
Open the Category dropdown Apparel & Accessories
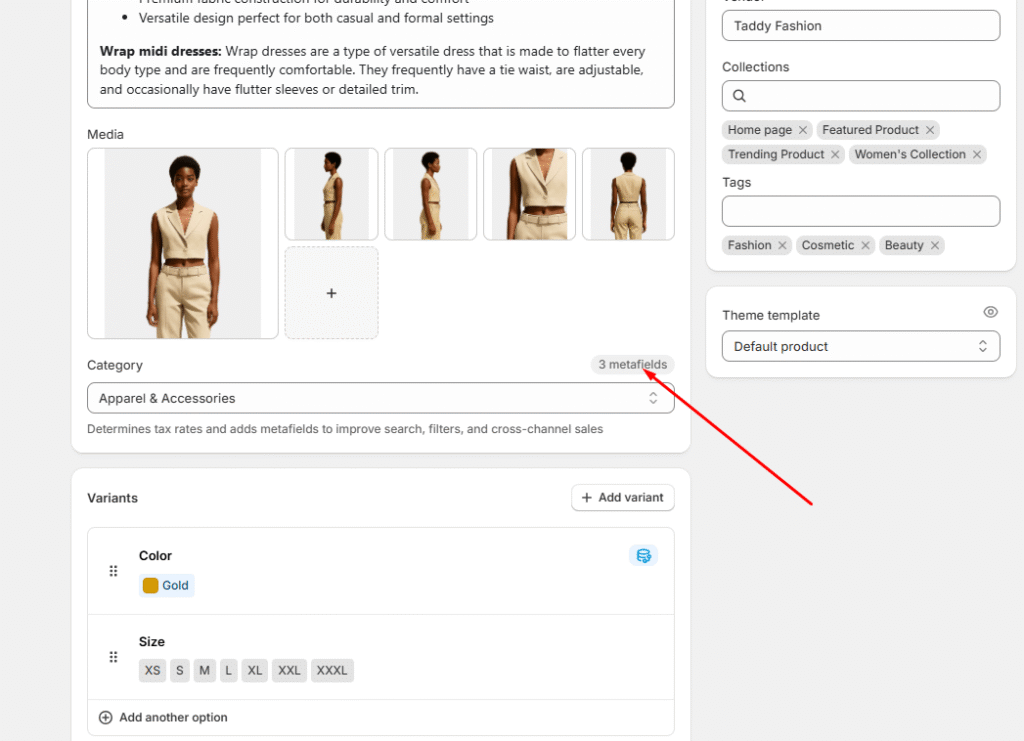381,398
